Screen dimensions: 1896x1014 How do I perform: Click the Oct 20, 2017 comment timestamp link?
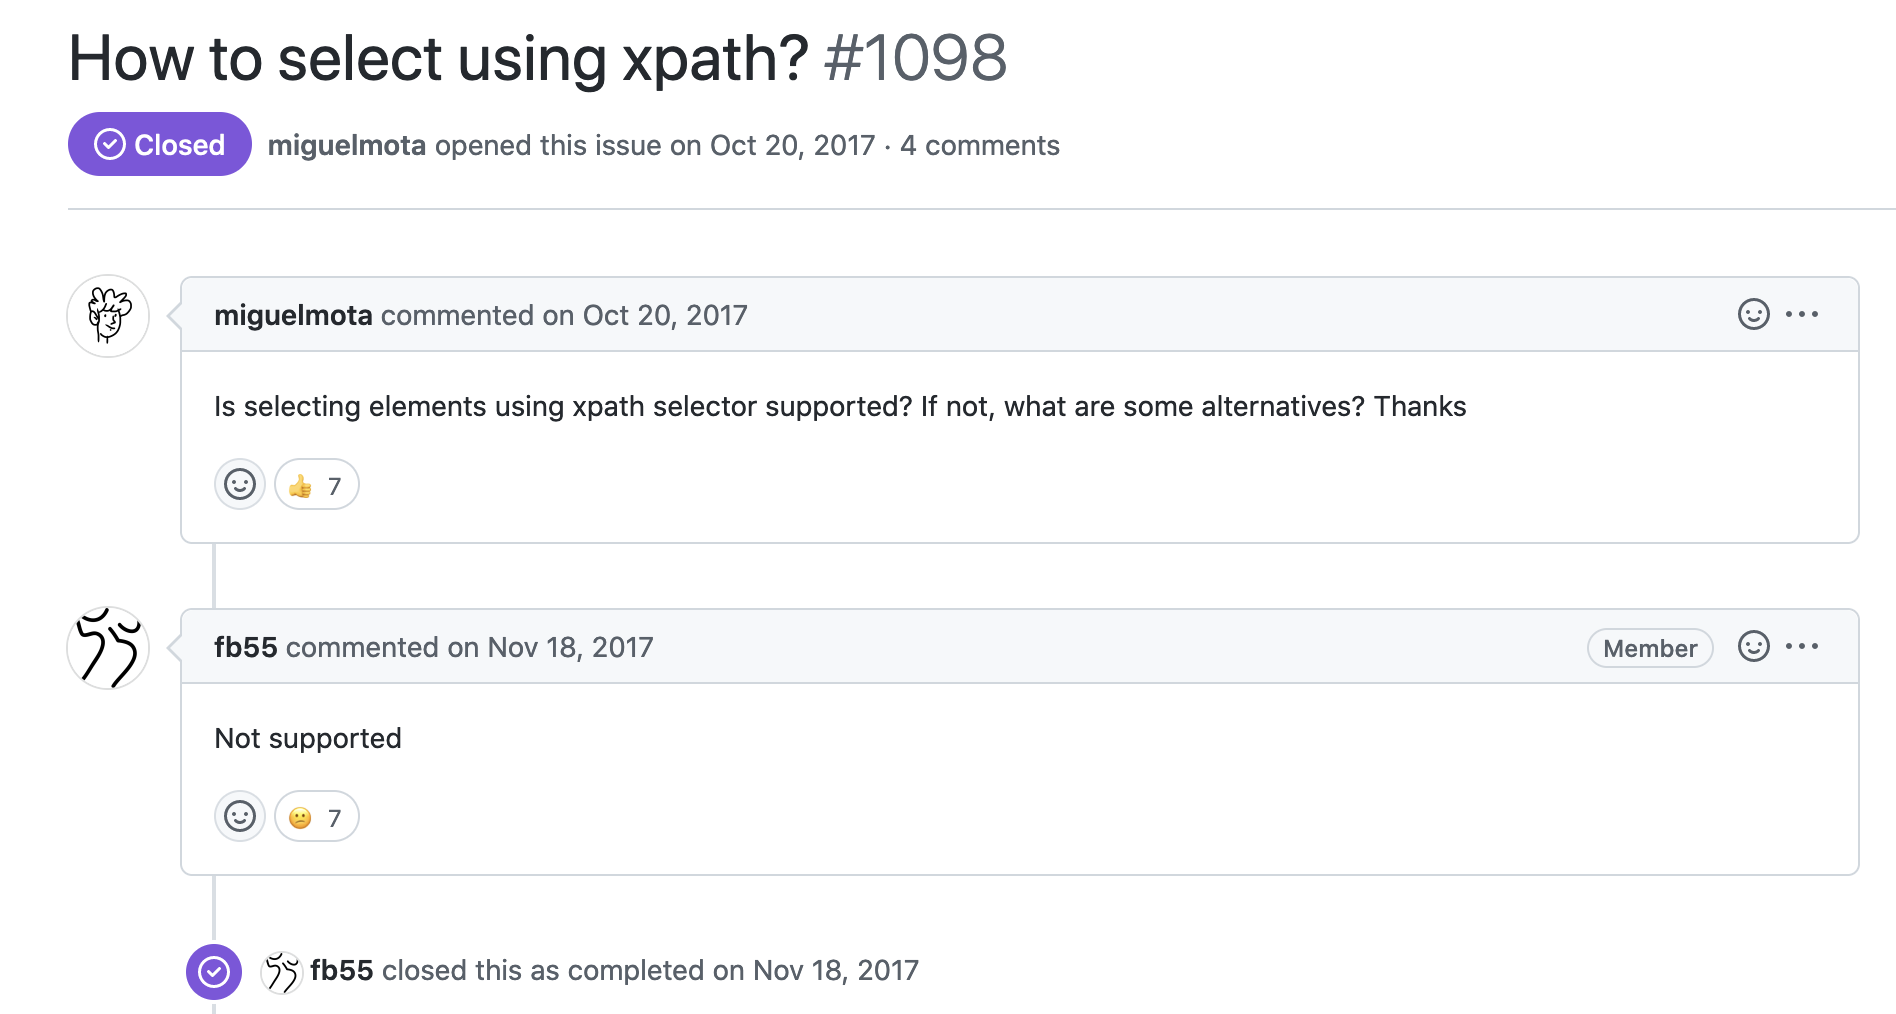[x=664, y=315]
